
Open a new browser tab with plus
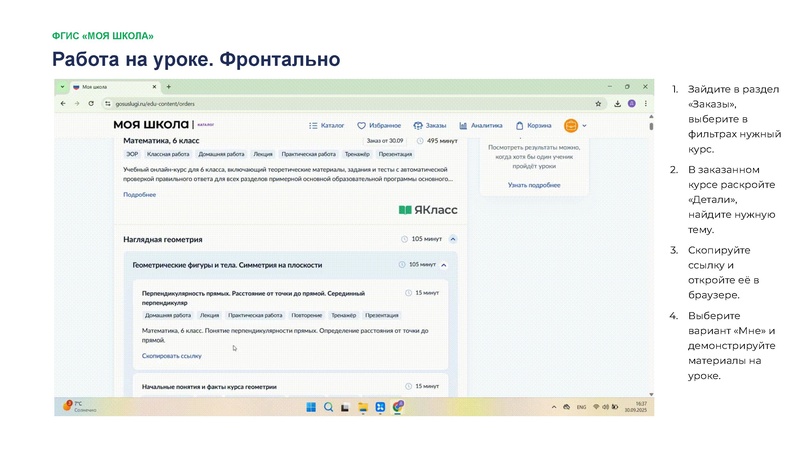(x=169, y=87)
